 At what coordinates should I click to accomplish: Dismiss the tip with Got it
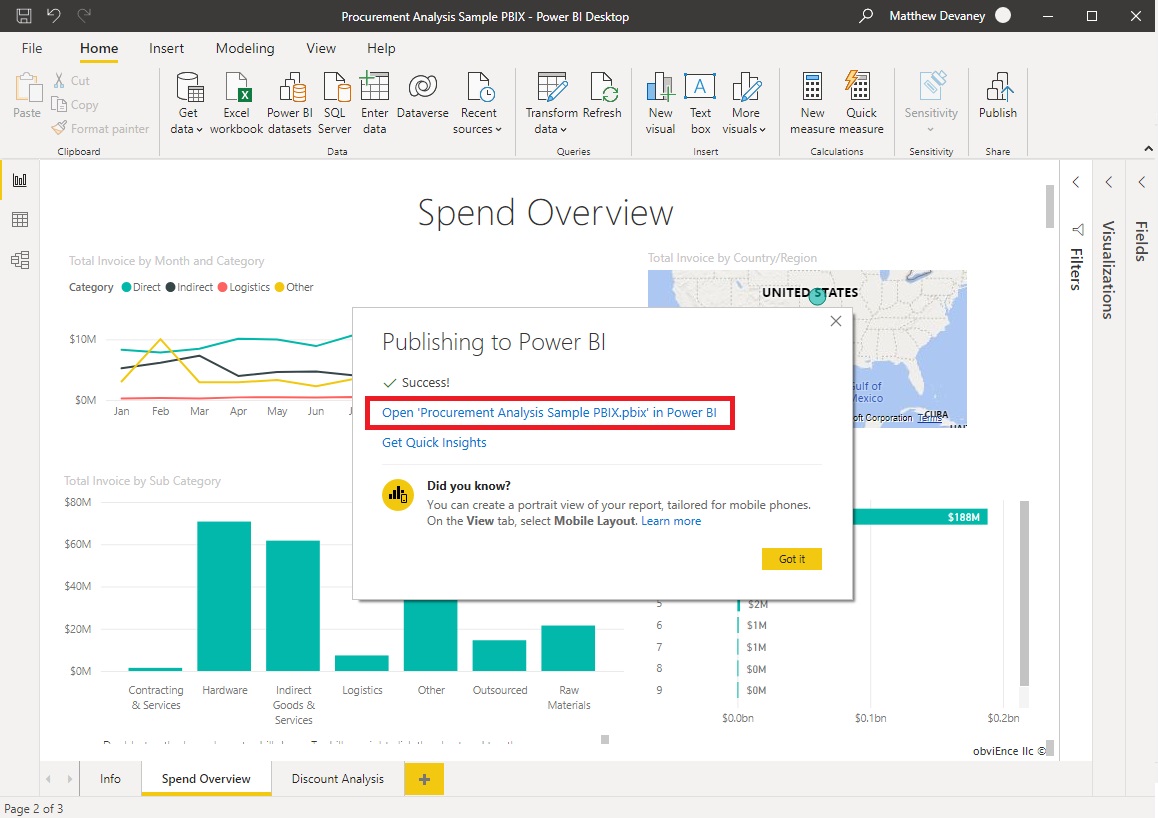pos(791,559)
